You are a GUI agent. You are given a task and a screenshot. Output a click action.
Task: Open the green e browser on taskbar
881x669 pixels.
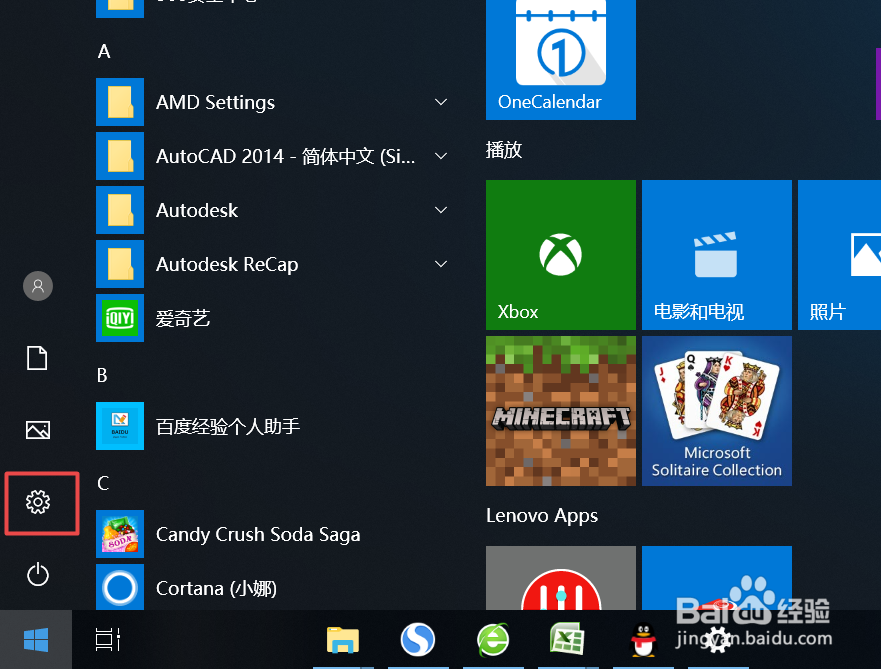(x=493, y=639)
